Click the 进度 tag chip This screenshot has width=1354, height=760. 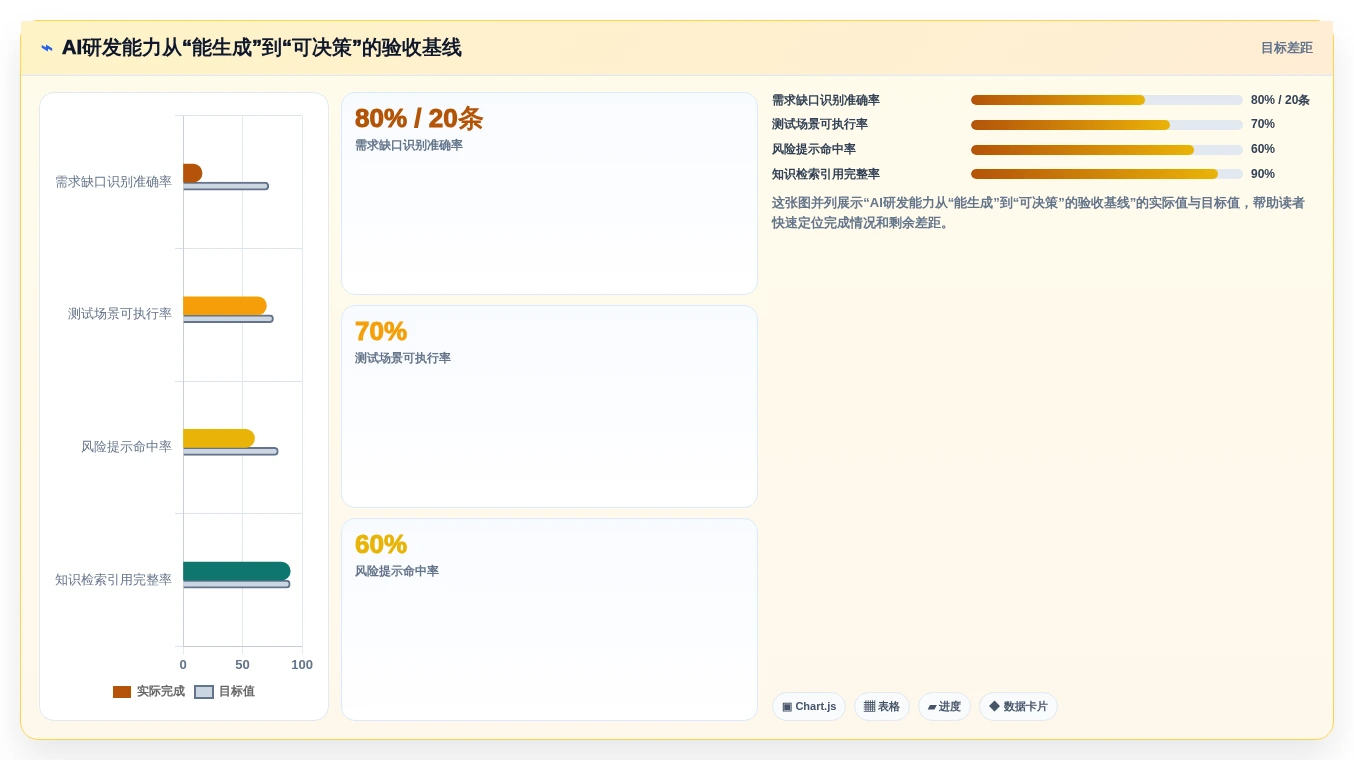tap(944, 707)
